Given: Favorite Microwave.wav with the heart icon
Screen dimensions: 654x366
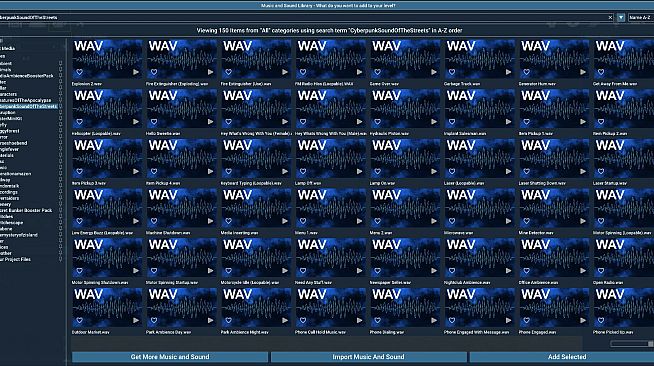Looking at the screenshot, I should (x=452, y=221).
